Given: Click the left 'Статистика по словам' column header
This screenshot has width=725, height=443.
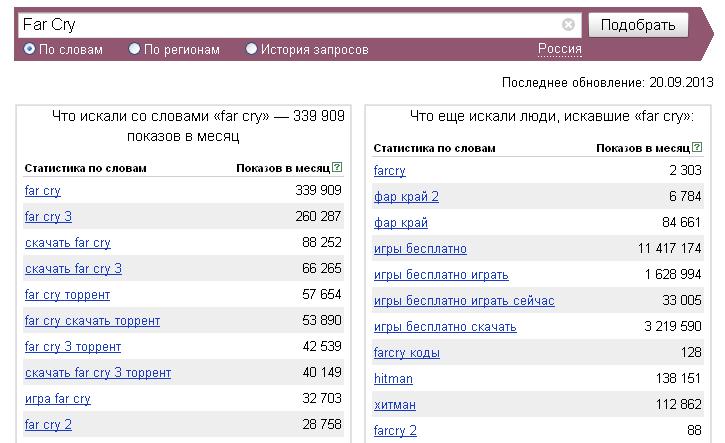Looking at the screenshot, I should tap(86, 168).
